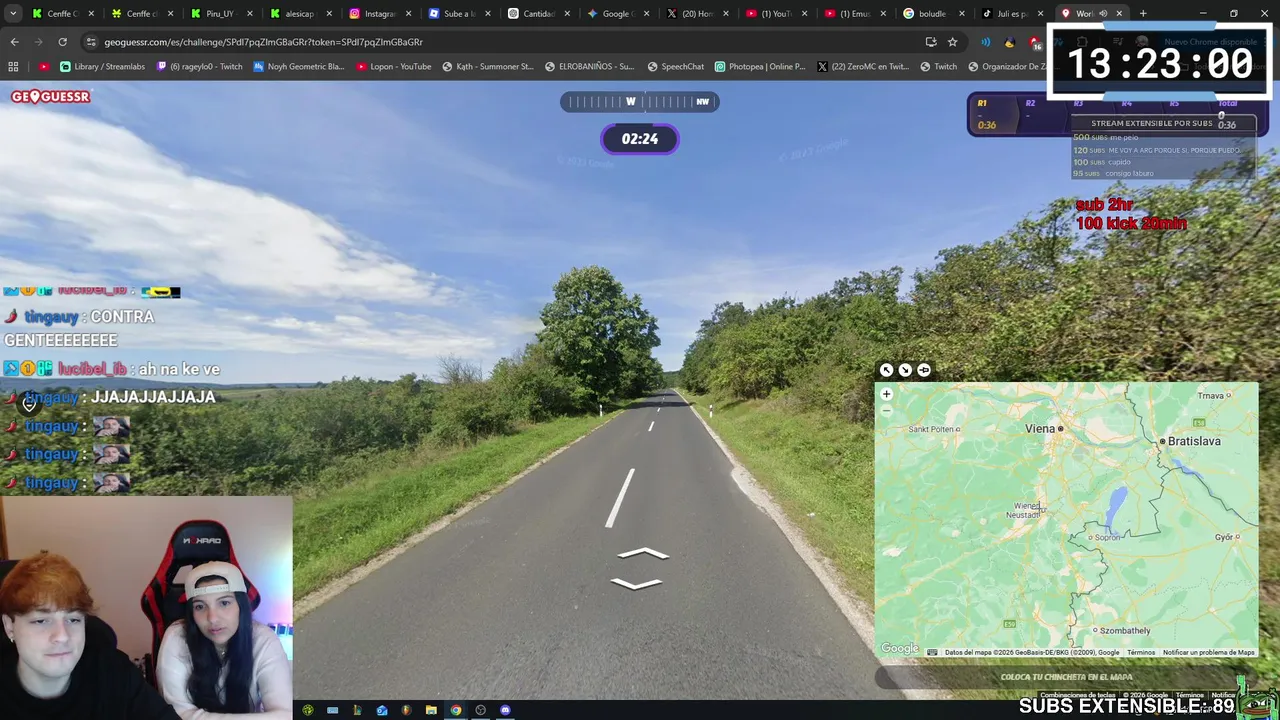Click the street view compass bar
1280x720 pixels.
tap(640, 101)
